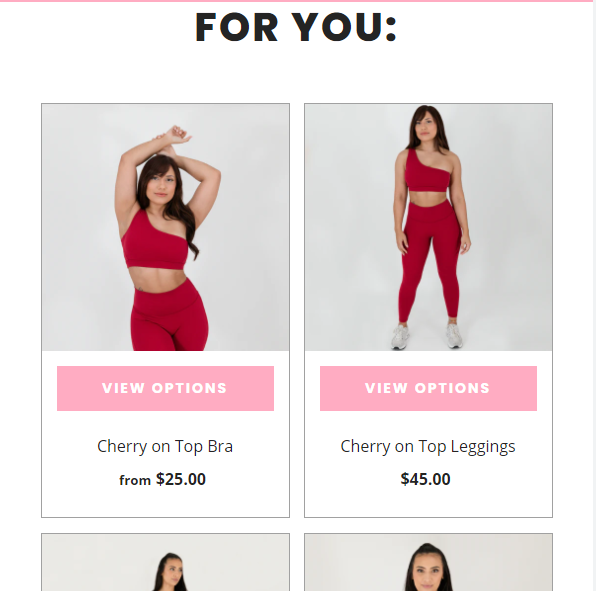Image resolution: width=596 pixels, height=591 pixels.
Task: Open the Cherry on Top Leggings product photo
Action: click(428, 227)
